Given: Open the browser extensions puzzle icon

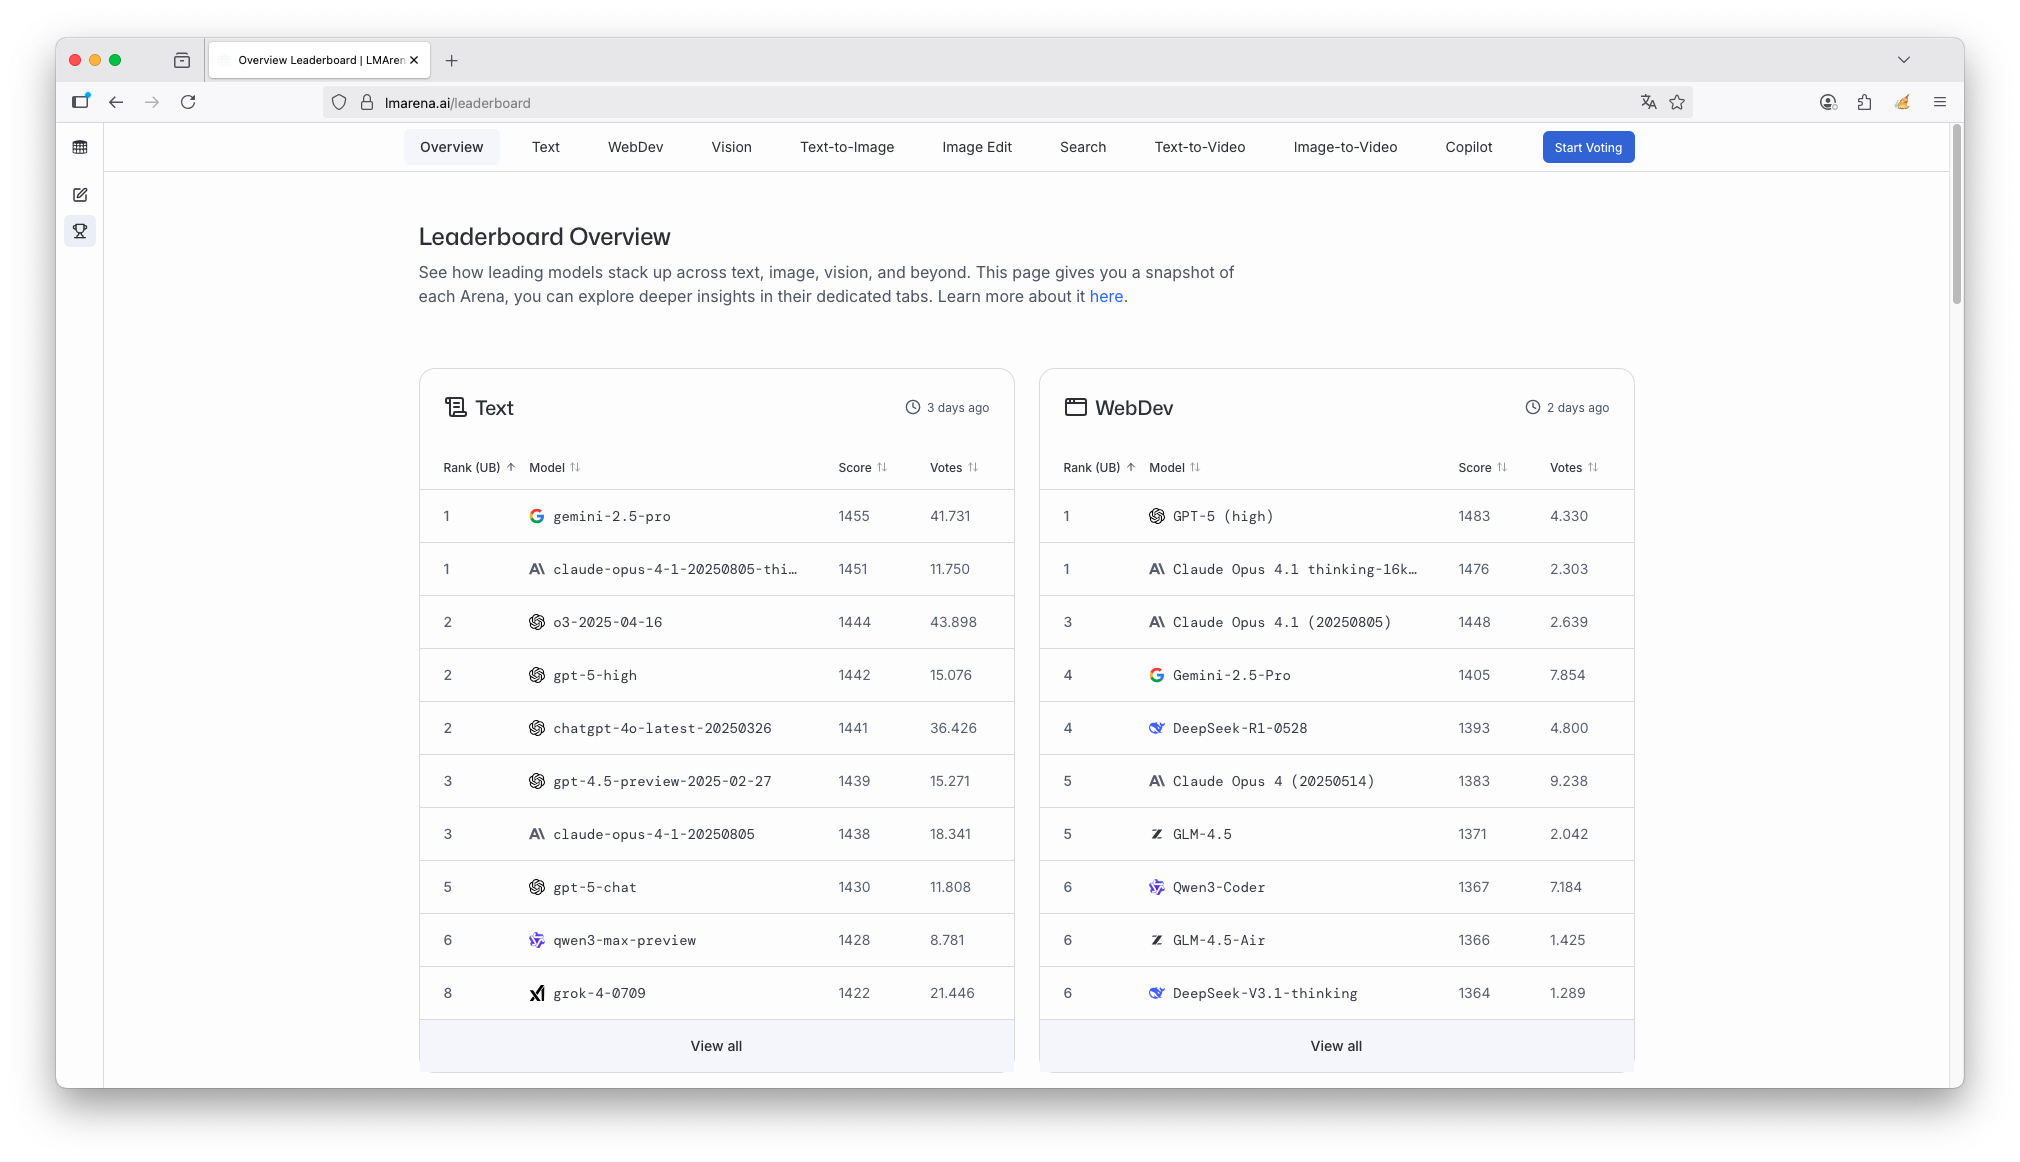Looking at the screenshot, I should [1864, 102].
